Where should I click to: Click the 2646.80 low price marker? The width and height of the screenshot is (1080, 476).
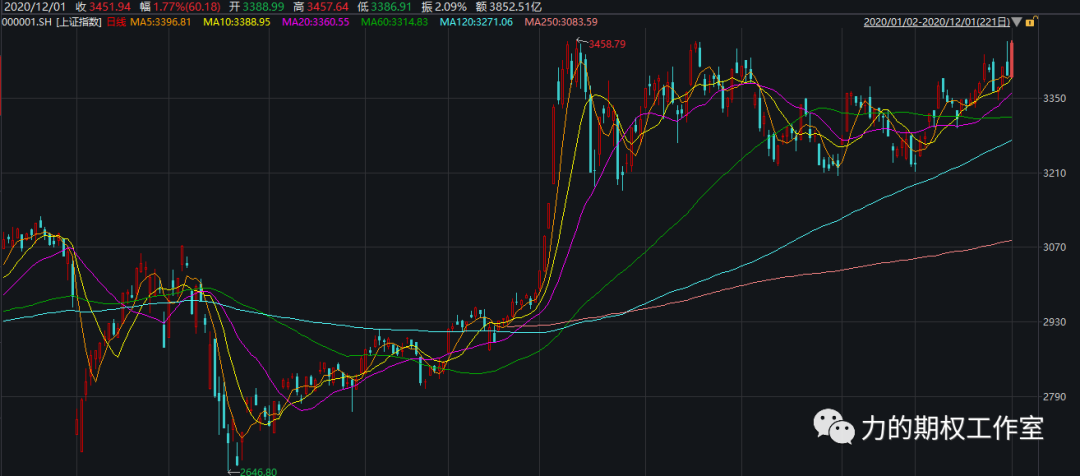click(258, 471)
